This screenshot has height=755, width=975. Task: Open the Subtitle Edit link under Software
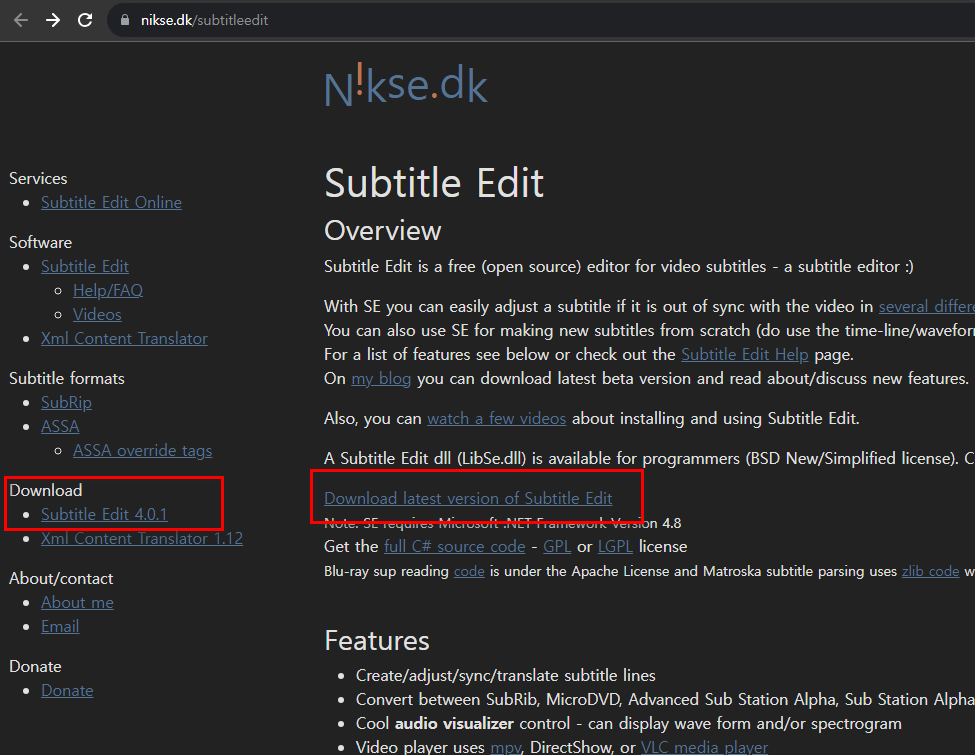tap(85, 266)
